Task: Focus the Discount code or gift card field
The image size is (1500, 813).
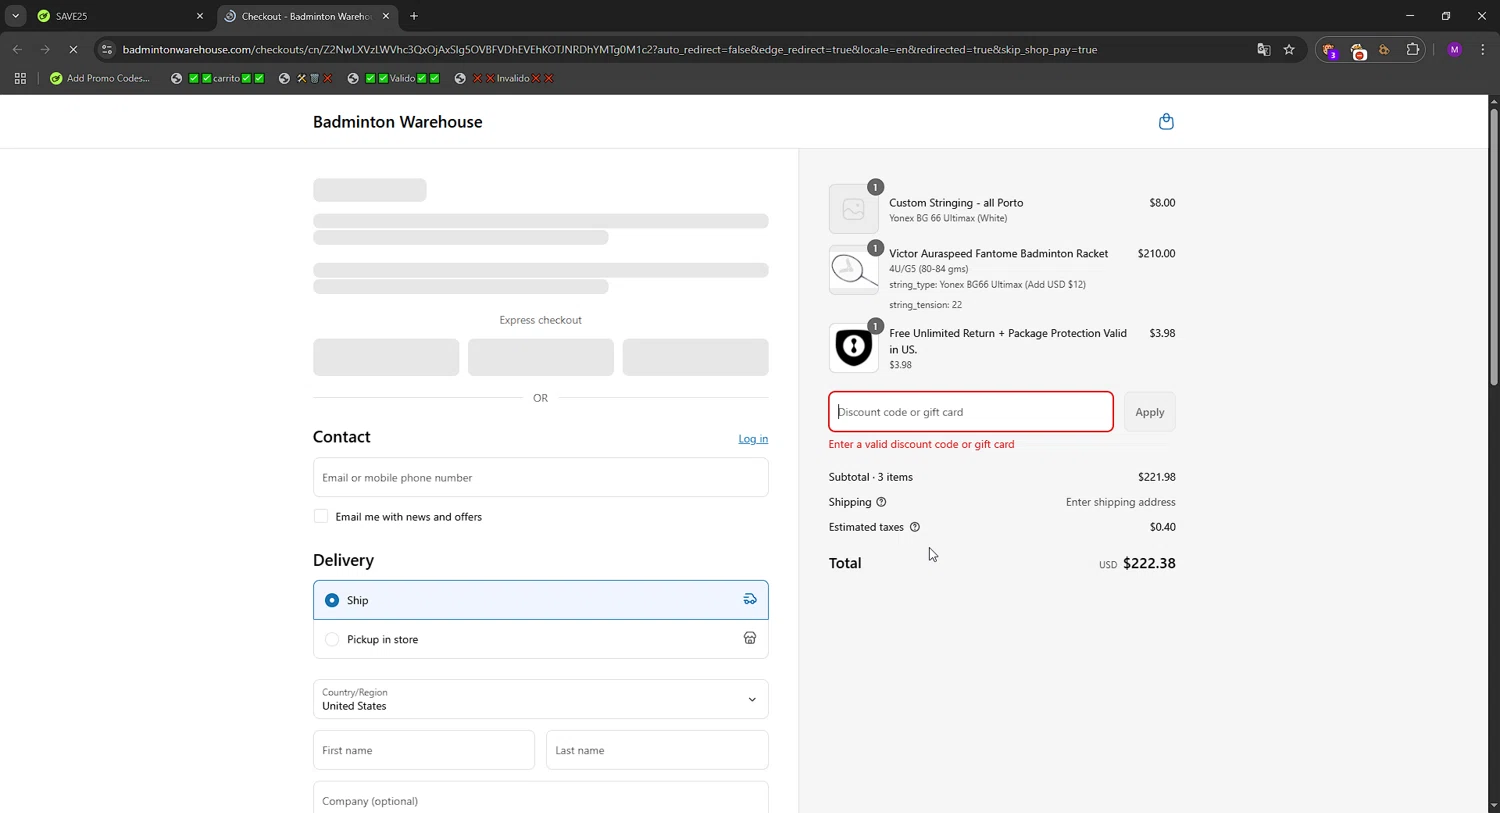Action: click(971, 412)
